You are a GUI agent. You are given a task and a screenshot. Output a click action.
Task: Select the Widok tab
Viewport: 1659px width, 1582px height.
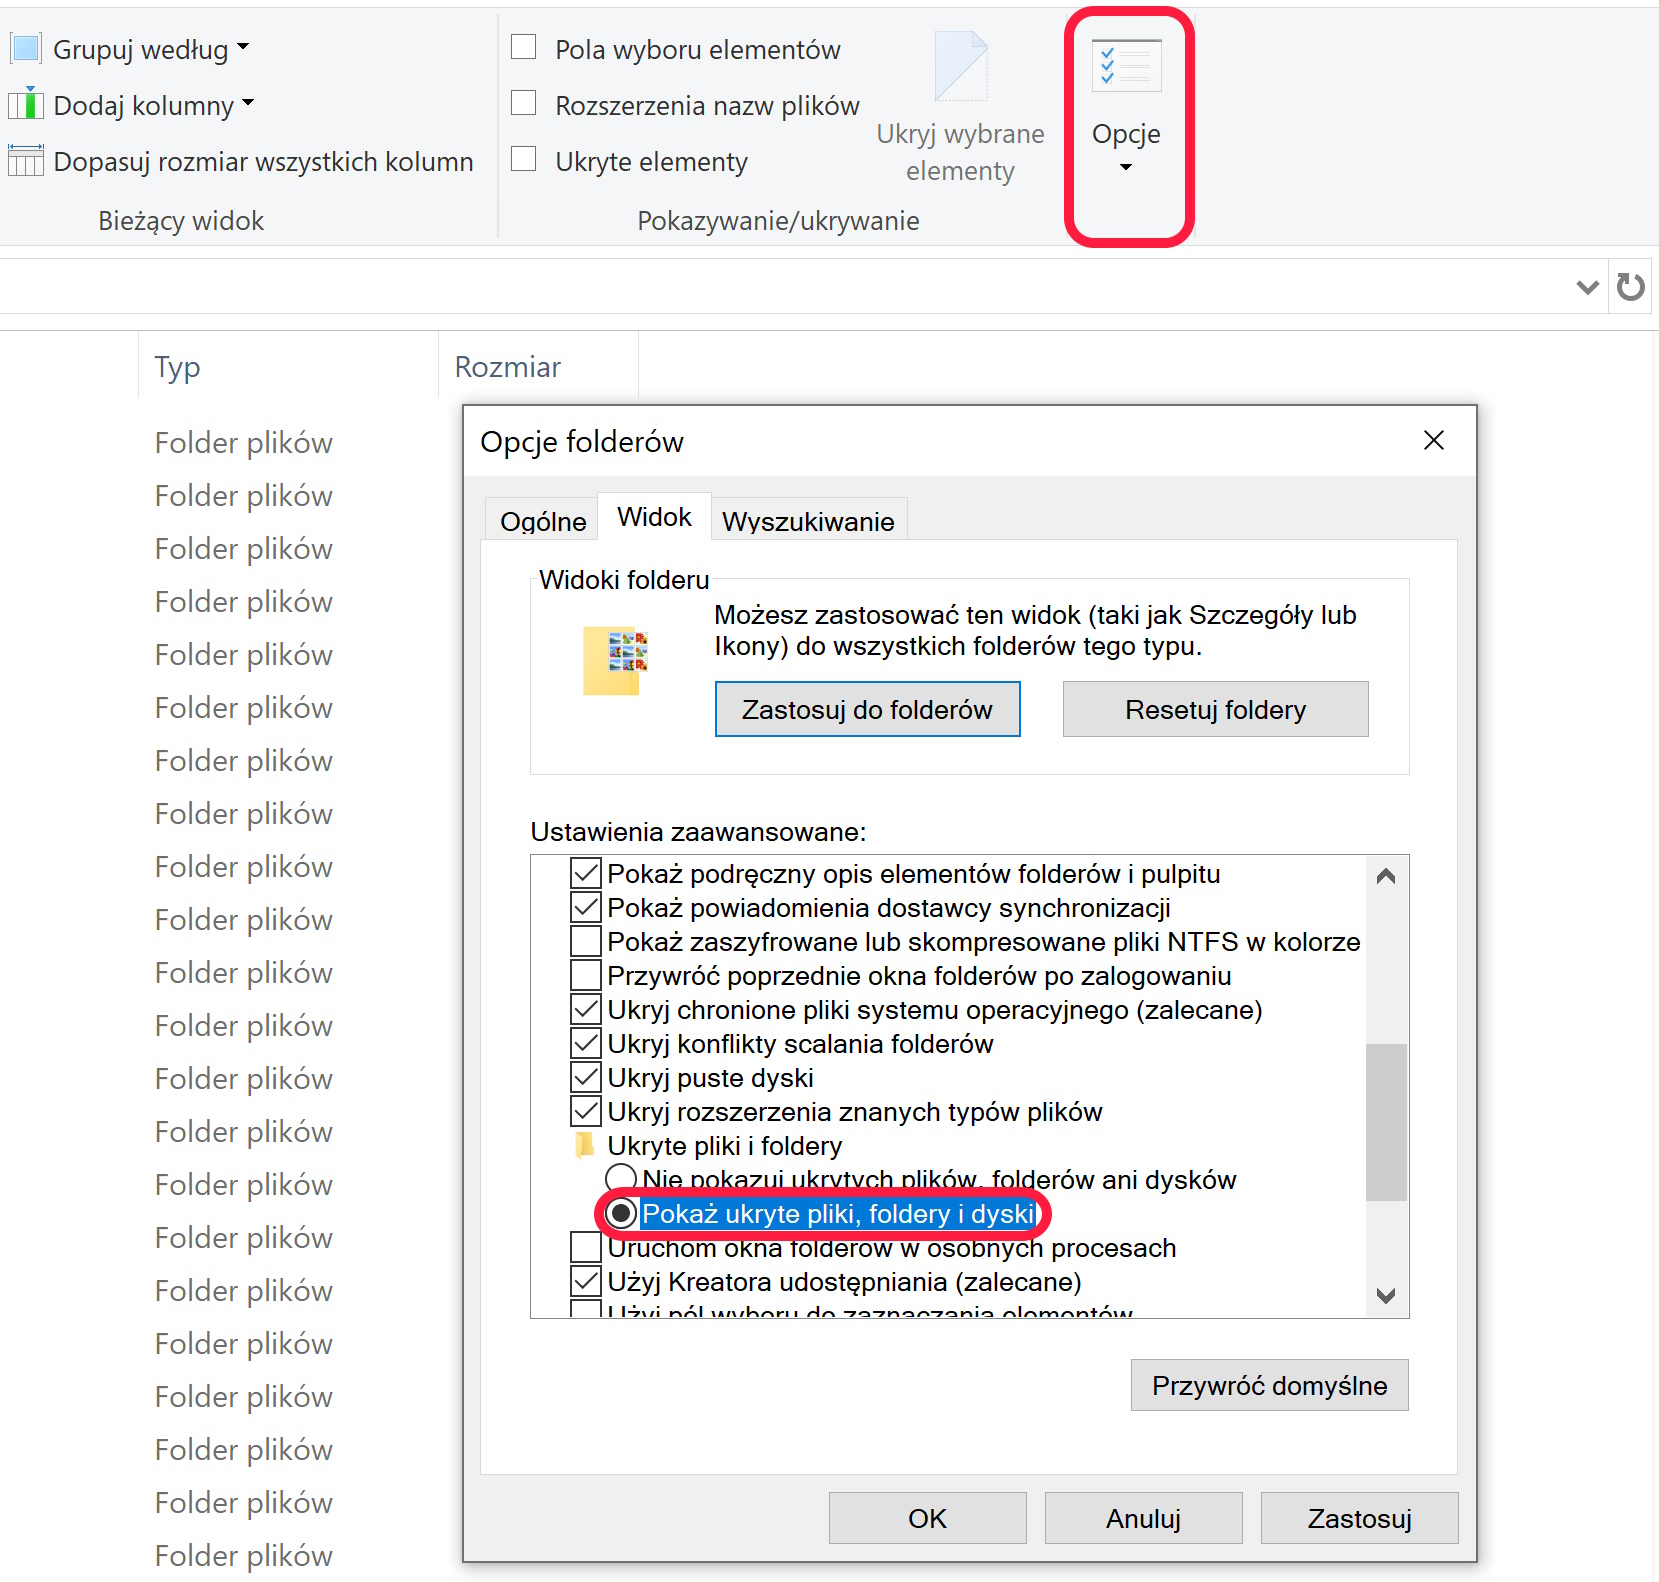pos(654,517)
